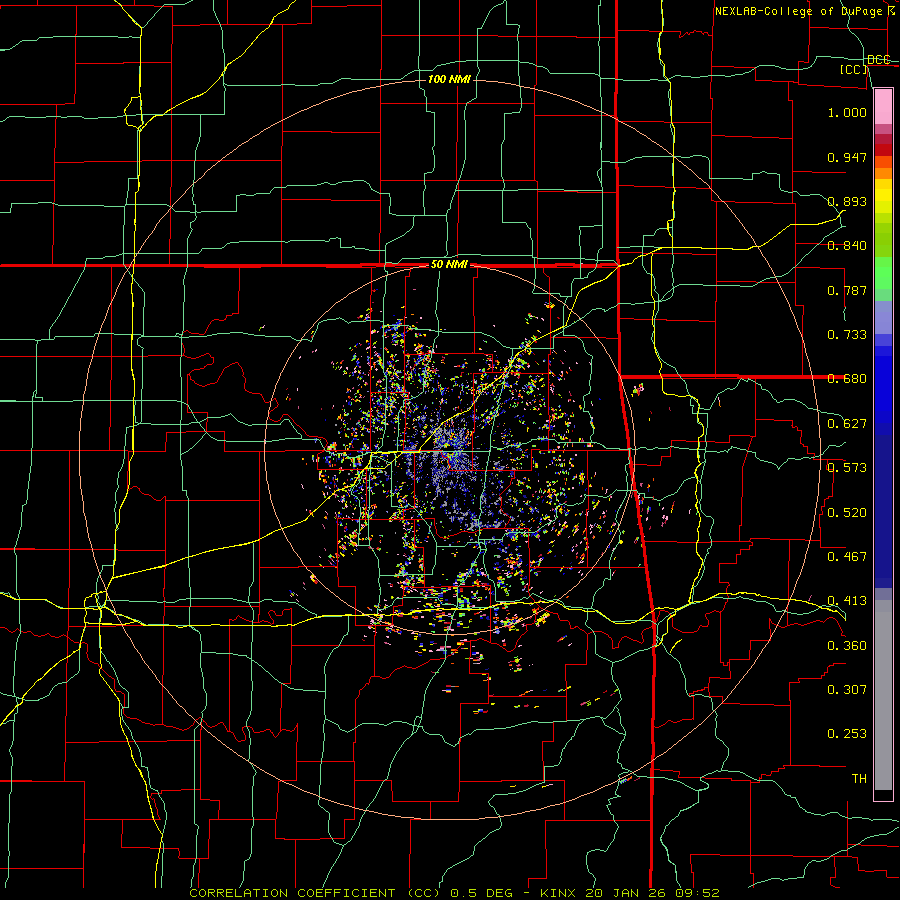Image resolution: width=900 pixels, height=900 pixels.
Task: Click the 0.787 value on the color scale
Action: point(847,290)
